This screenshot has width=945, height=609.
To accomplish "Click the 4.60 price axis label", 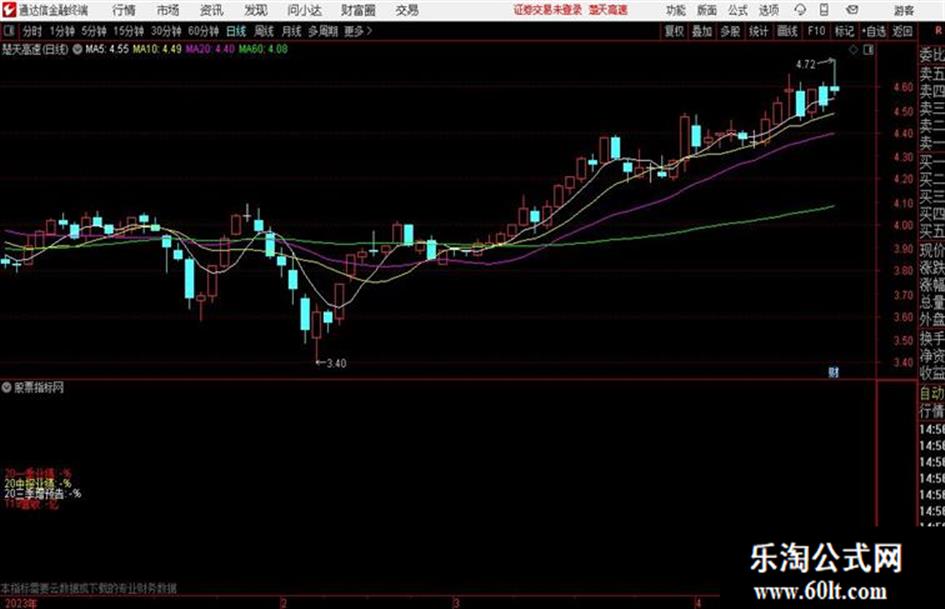I will pyautogui.click(x=903, y=87).
